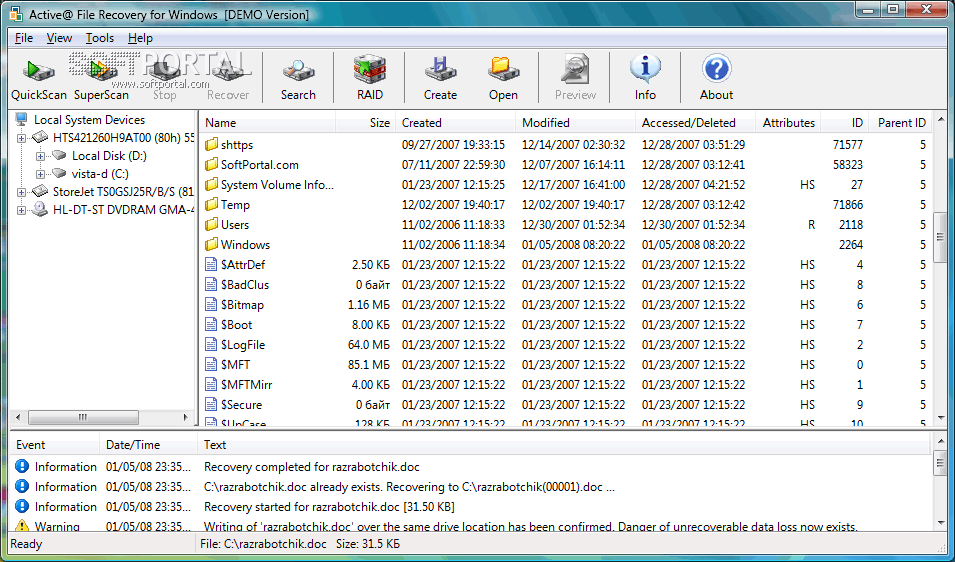Screen dimensions: 955x562
Task: Click the Preview toolbar icon
Action: click(575, 78)
